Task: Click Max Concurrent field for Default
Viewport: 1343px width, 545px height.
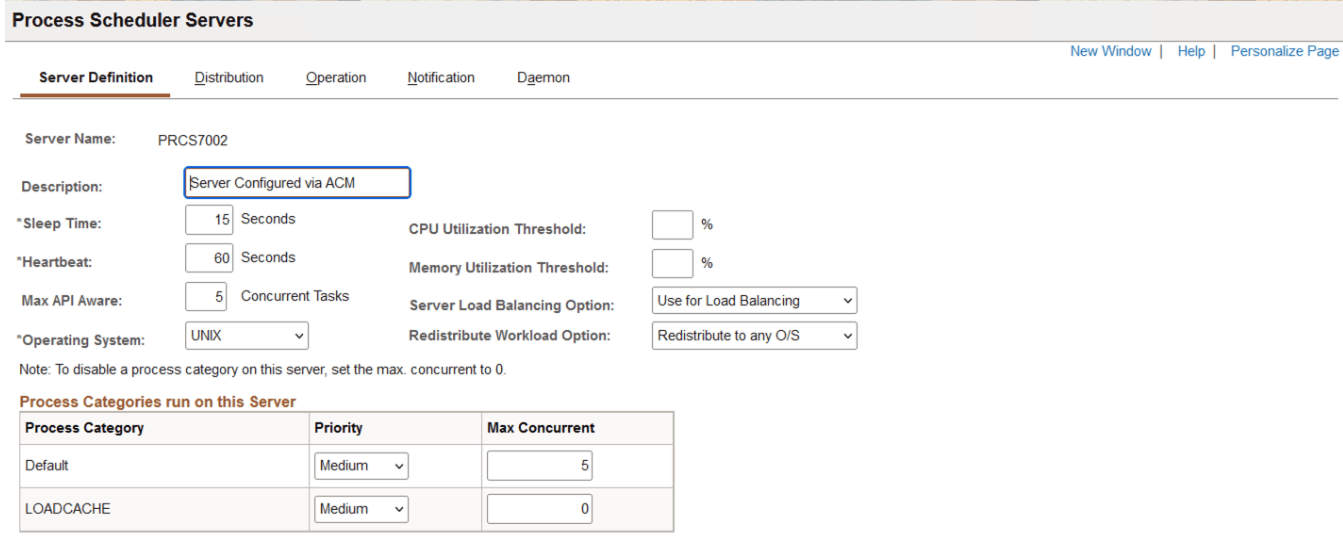Action: click(x=540, y=466)
